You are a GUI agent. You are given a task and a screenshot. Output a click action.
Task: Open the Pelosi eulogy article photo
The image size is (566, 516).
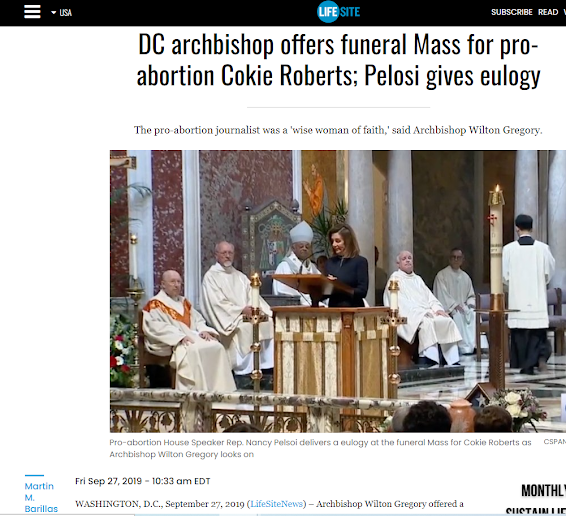tap(338, 291)
